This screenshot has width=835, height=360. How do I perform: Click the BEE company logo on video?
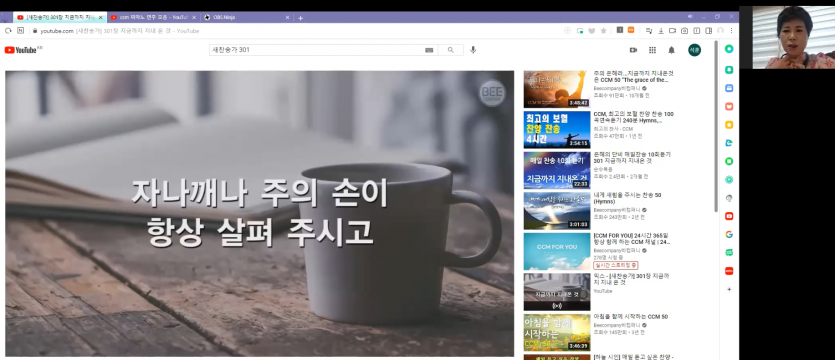492,93
